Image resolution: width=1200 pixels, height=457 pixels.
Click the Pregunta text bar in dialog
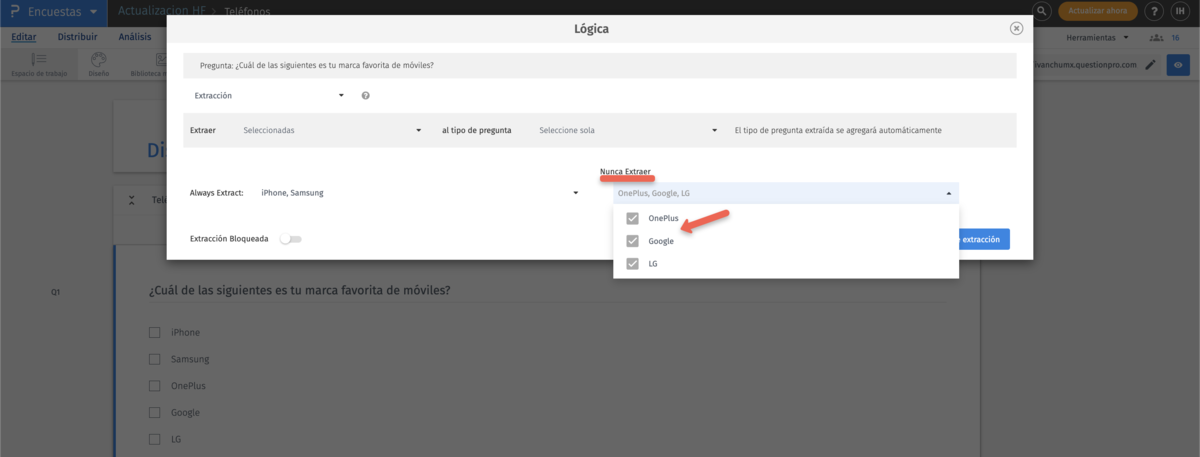(600, 66)
